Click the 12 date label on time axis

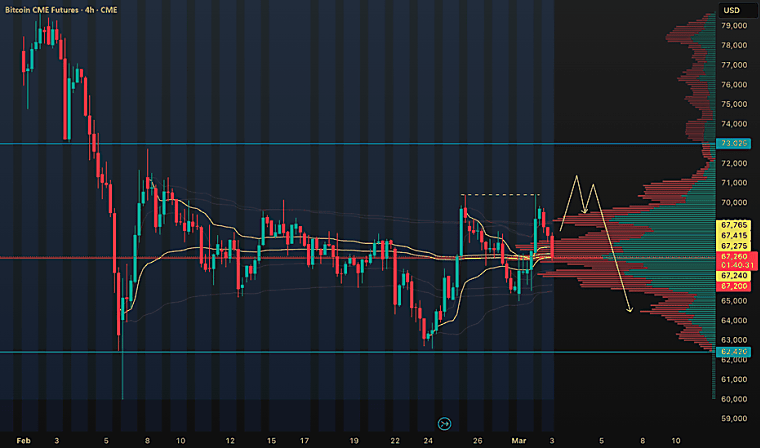coord(230,440)
